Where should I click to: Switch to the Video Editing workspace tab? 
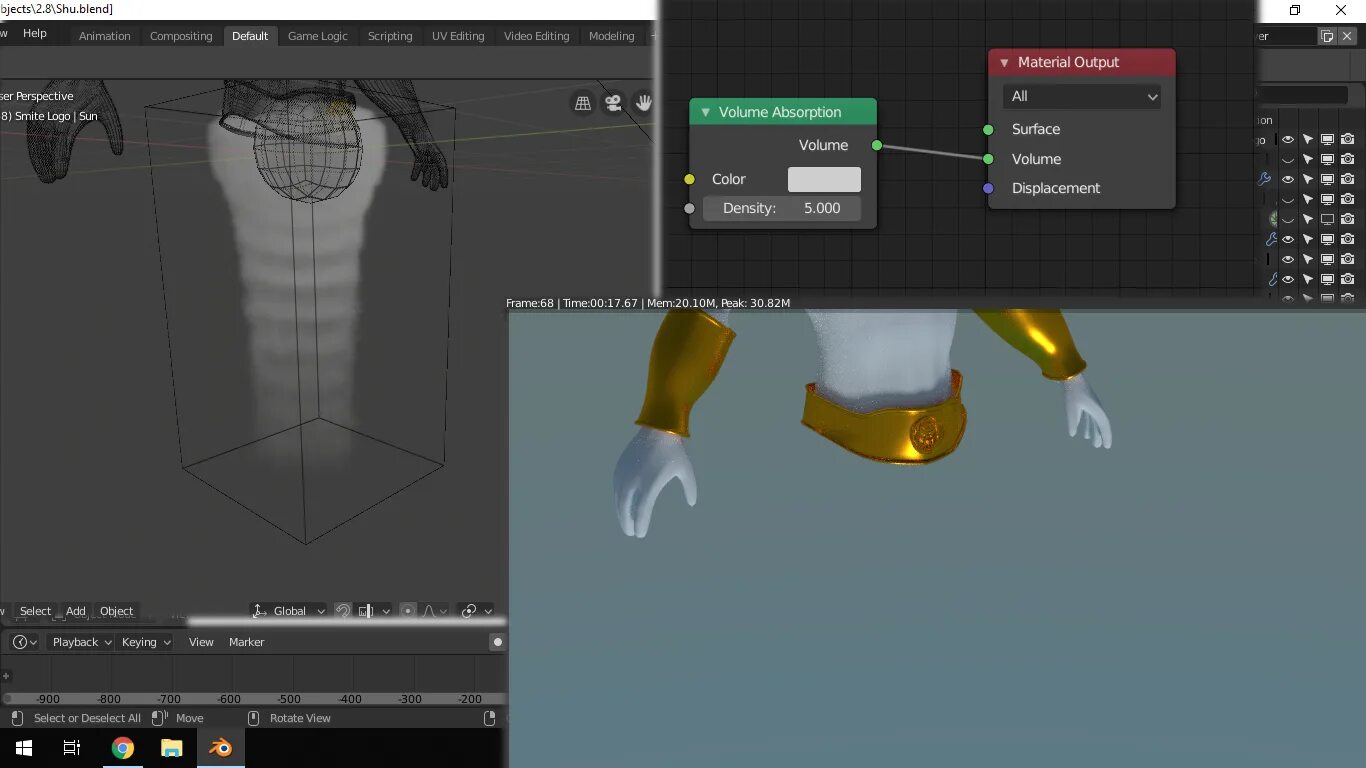[x=536, y=36]
